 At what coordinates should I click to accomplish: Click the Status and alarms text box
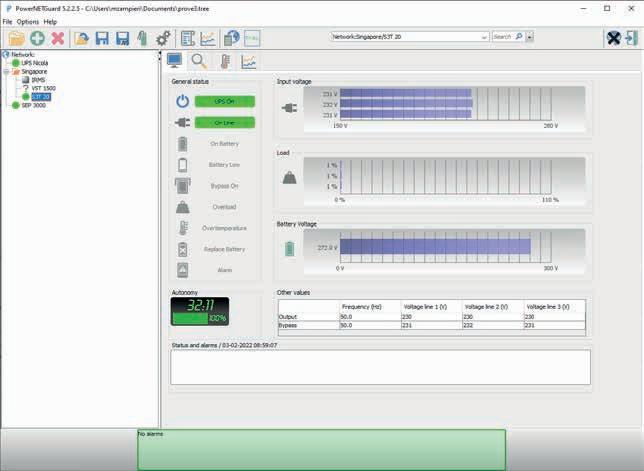(381, 367)
